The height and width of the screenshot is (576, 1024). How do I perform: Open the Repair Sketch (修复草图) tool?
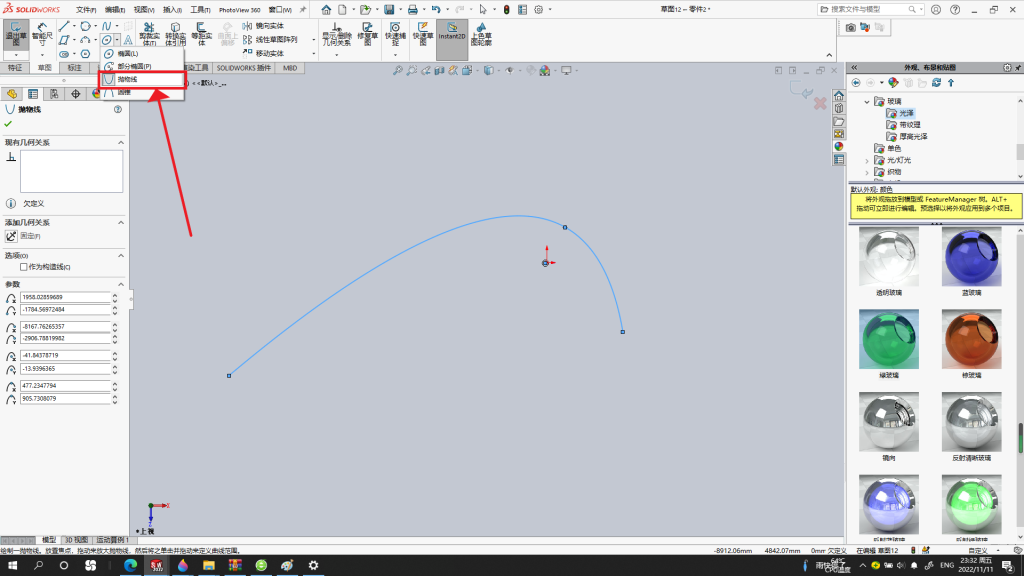[368, 34]
